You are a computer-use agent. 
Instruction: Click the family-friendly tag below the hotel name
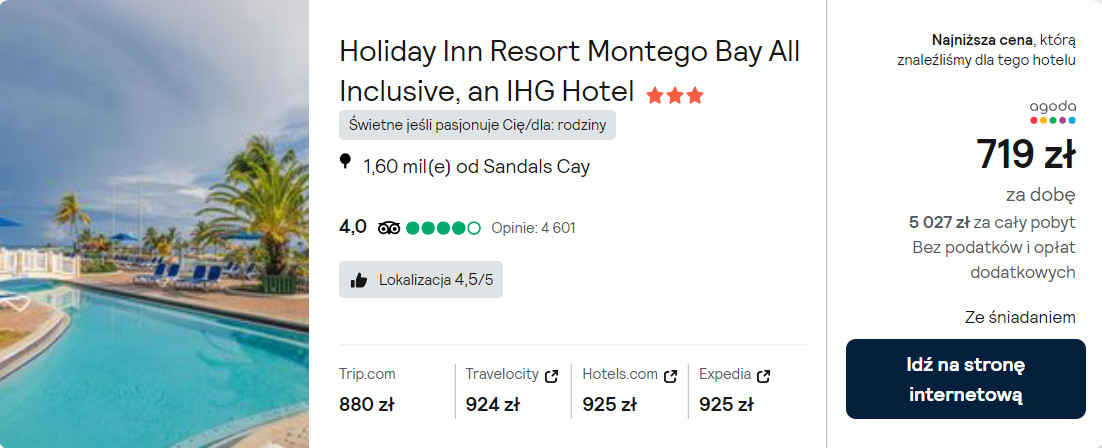click(x=477, y=125)
